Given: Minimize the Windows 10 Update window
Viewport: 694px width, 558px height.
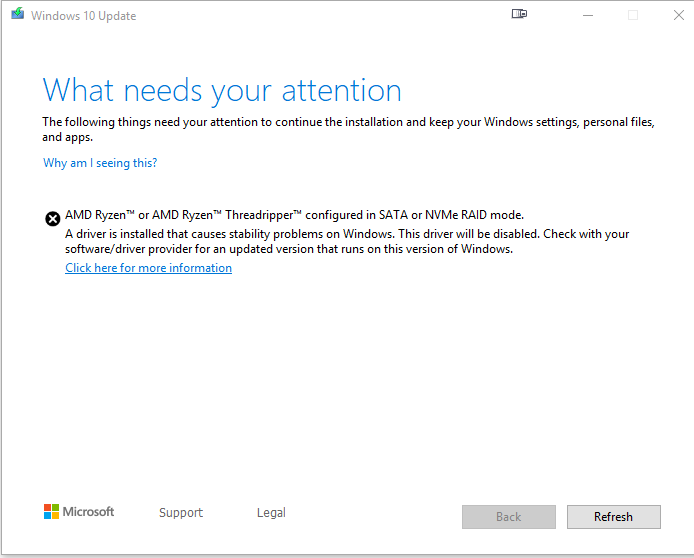Looking at the screenshot, I should (588, 15).
